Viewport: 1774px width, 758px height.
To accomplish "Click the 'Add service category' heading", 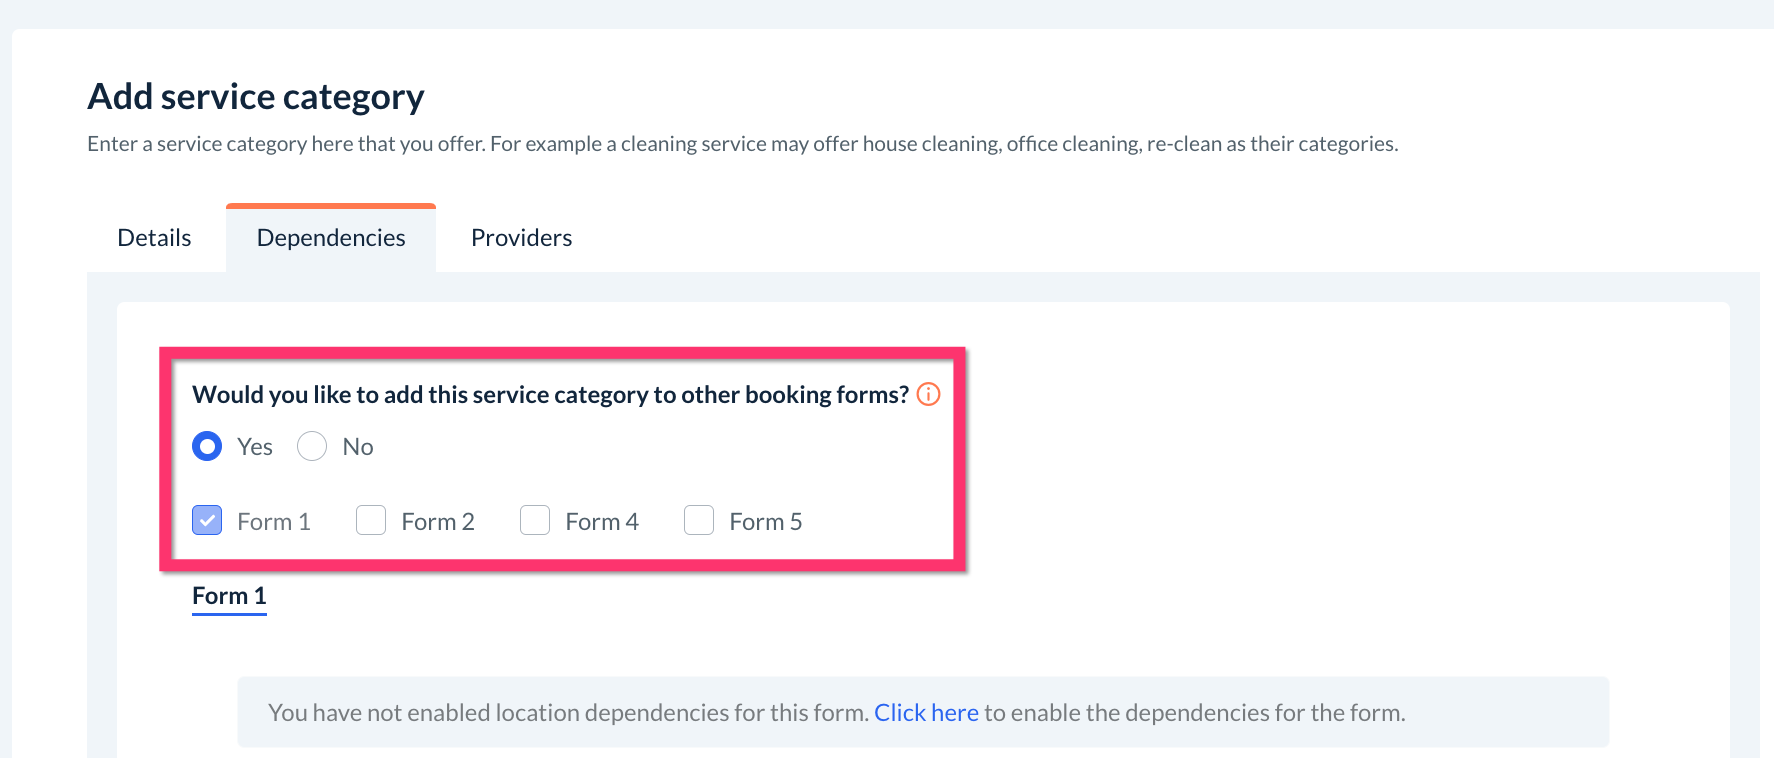I will (x=256, y=97).
